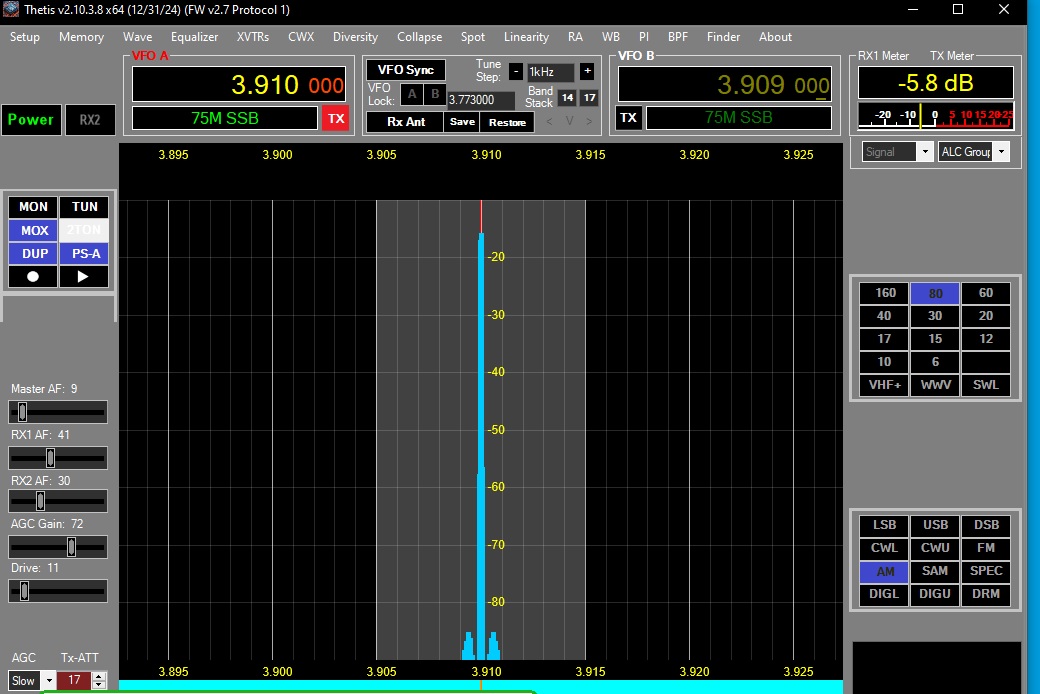The width and height of the screenshot is (1040, 694).
Task: Click the play triangle button
Action: (84, 277)
